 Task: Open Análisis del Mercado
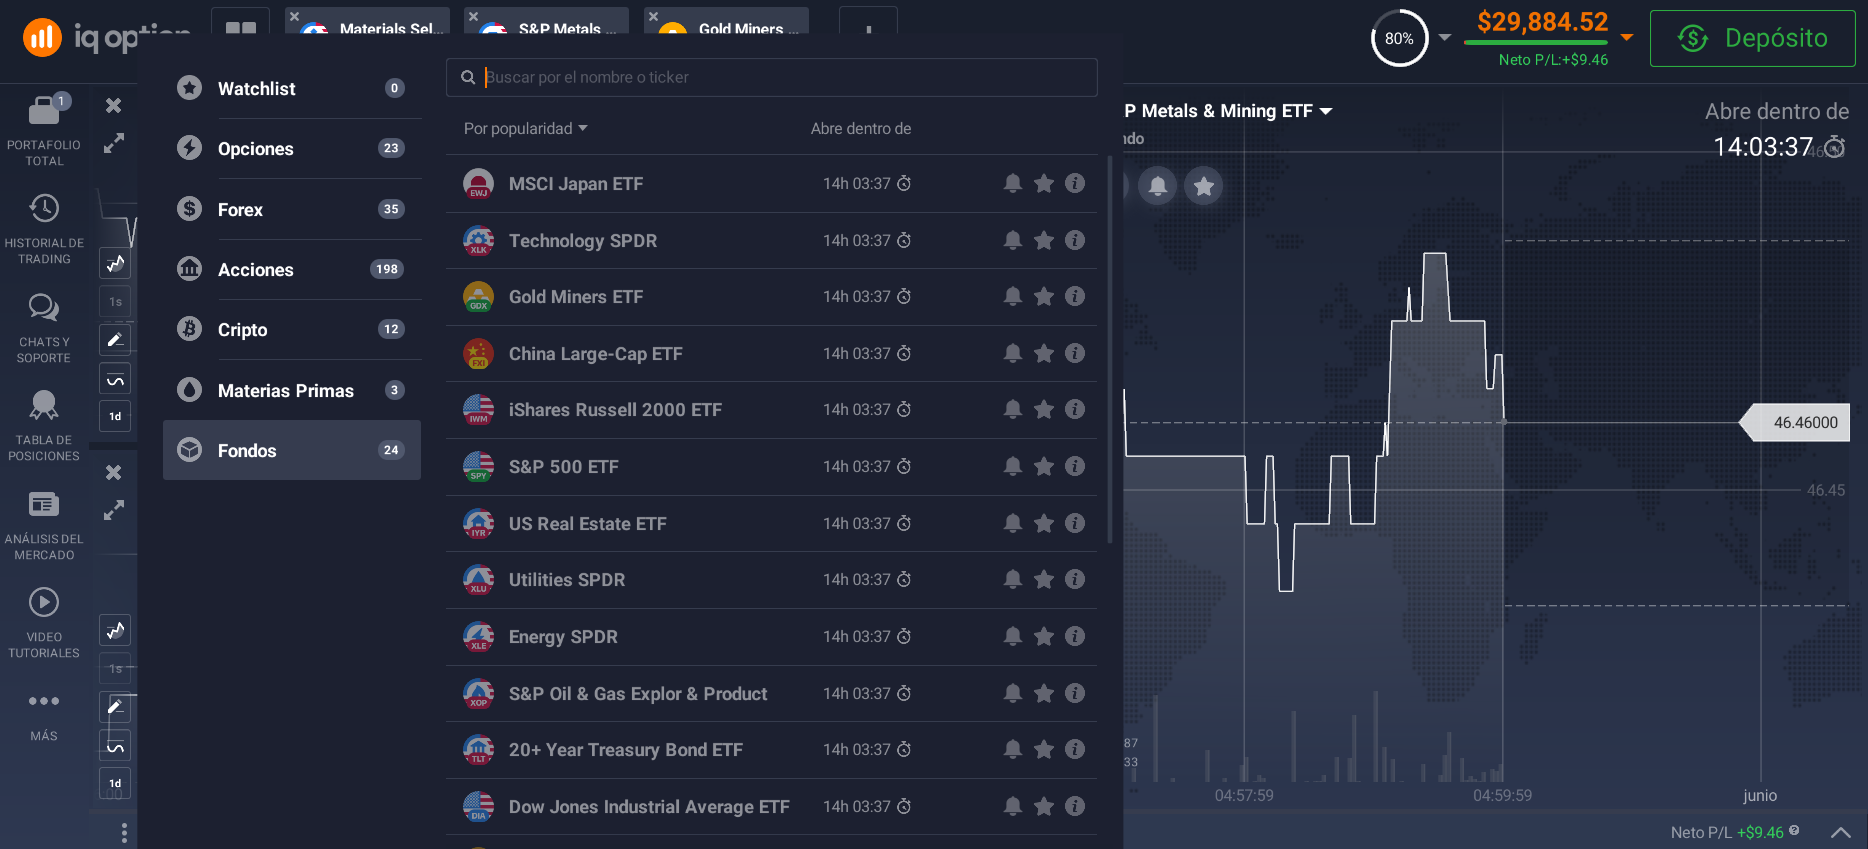click(x=44, y=525)
